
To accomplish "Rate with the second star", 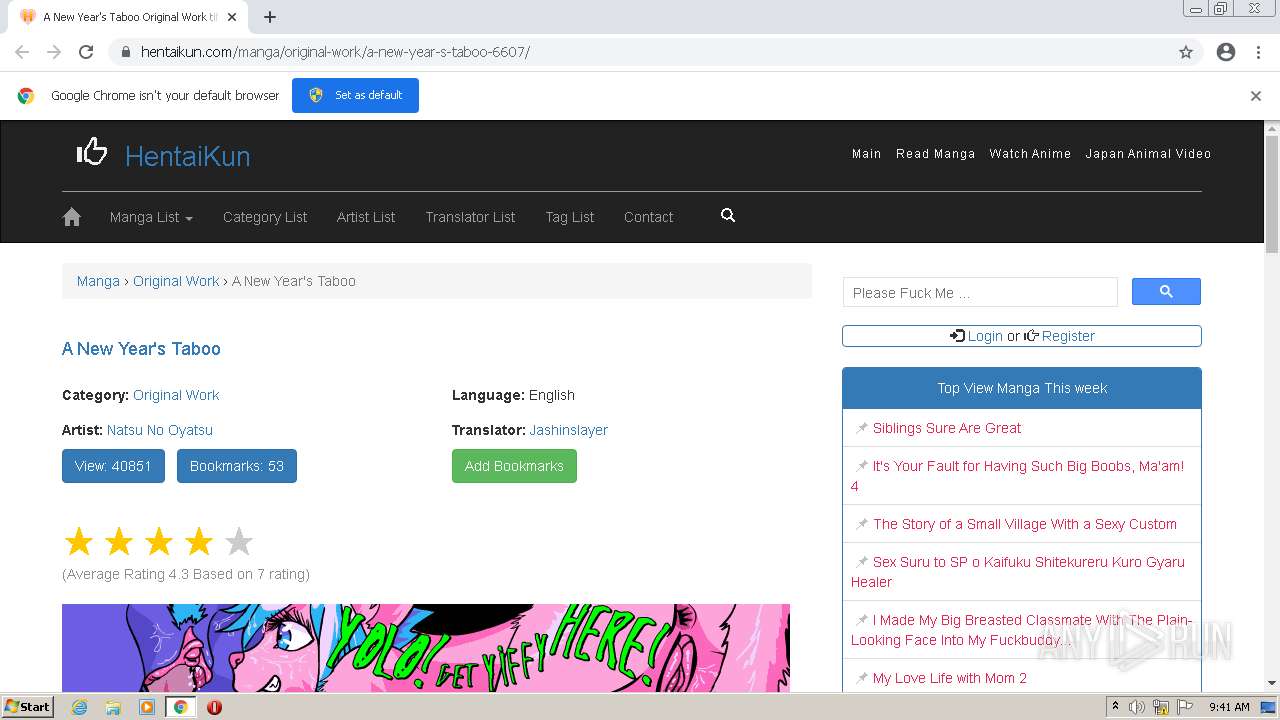I will click(119, 542).
